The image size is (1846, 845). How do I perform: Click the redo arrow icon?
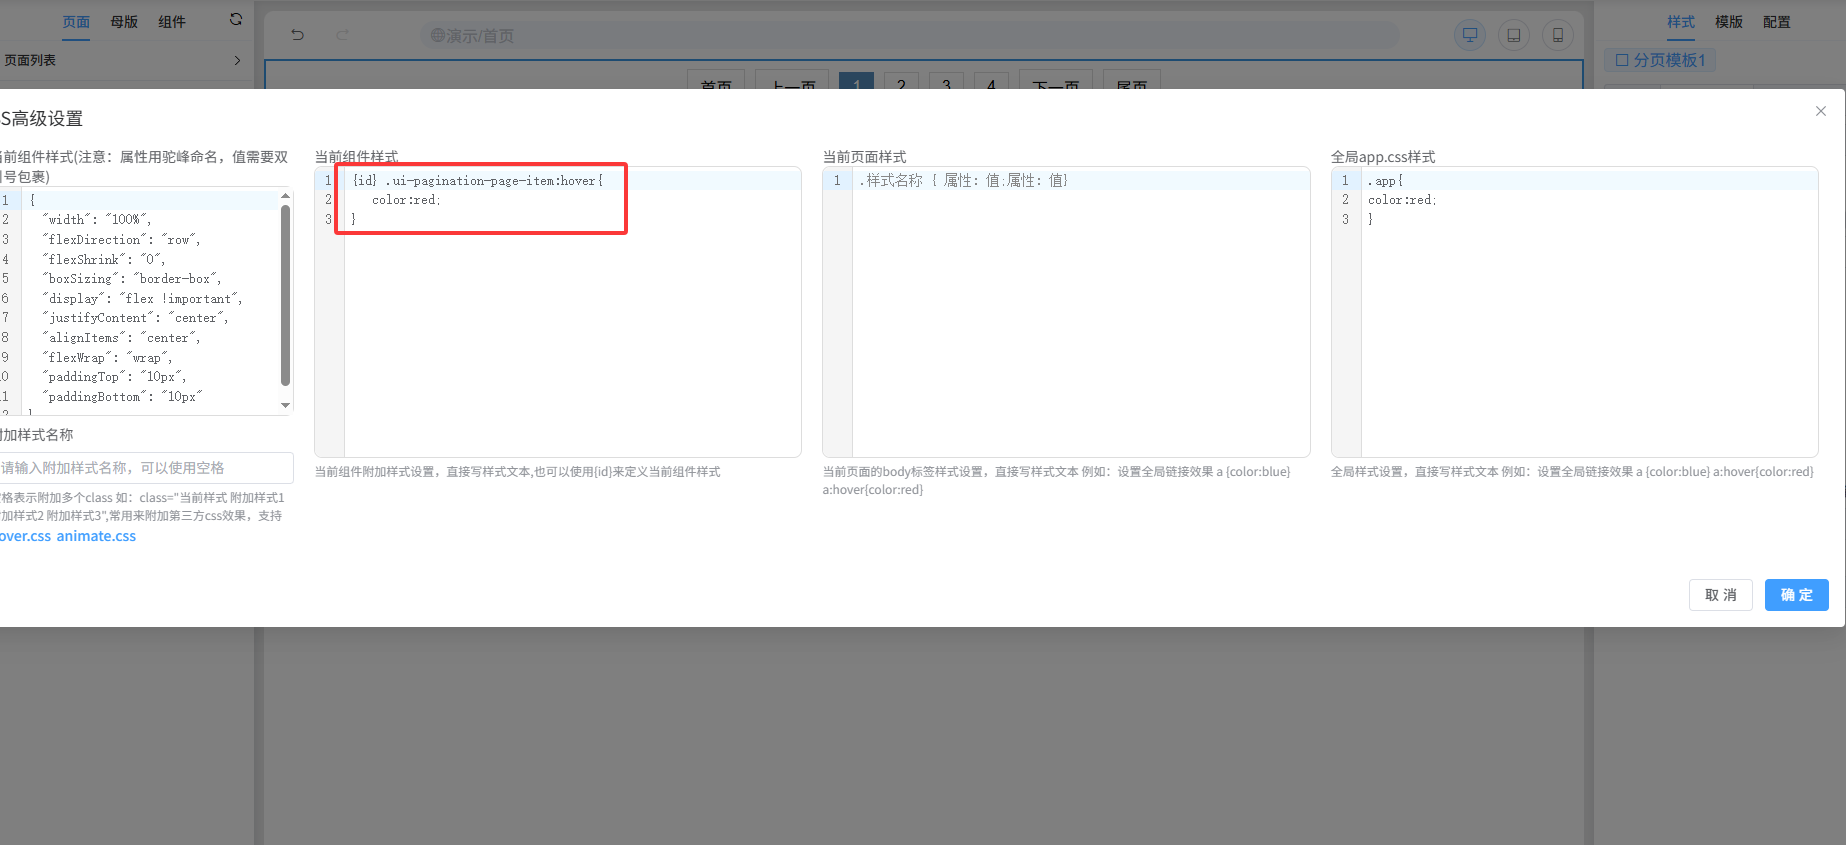point(342,35)
